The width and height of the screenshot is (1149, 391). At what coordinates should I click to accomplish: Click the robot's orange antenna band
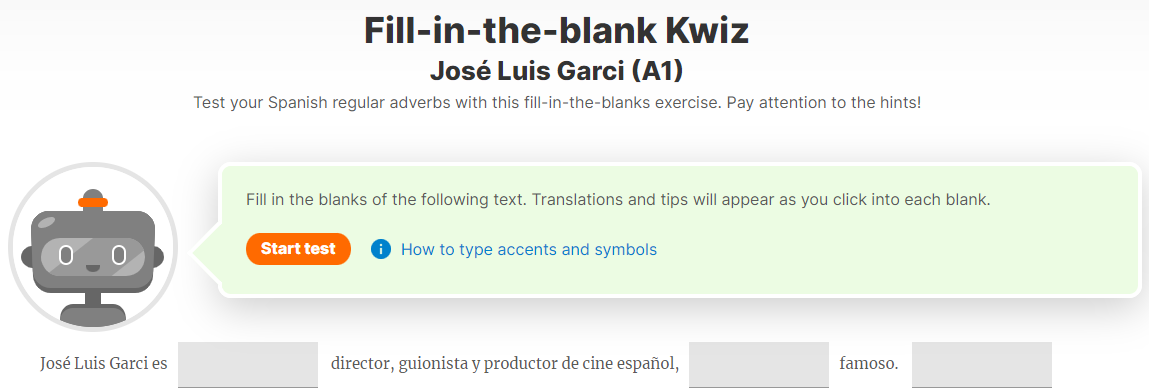click(x=93, y=202)
